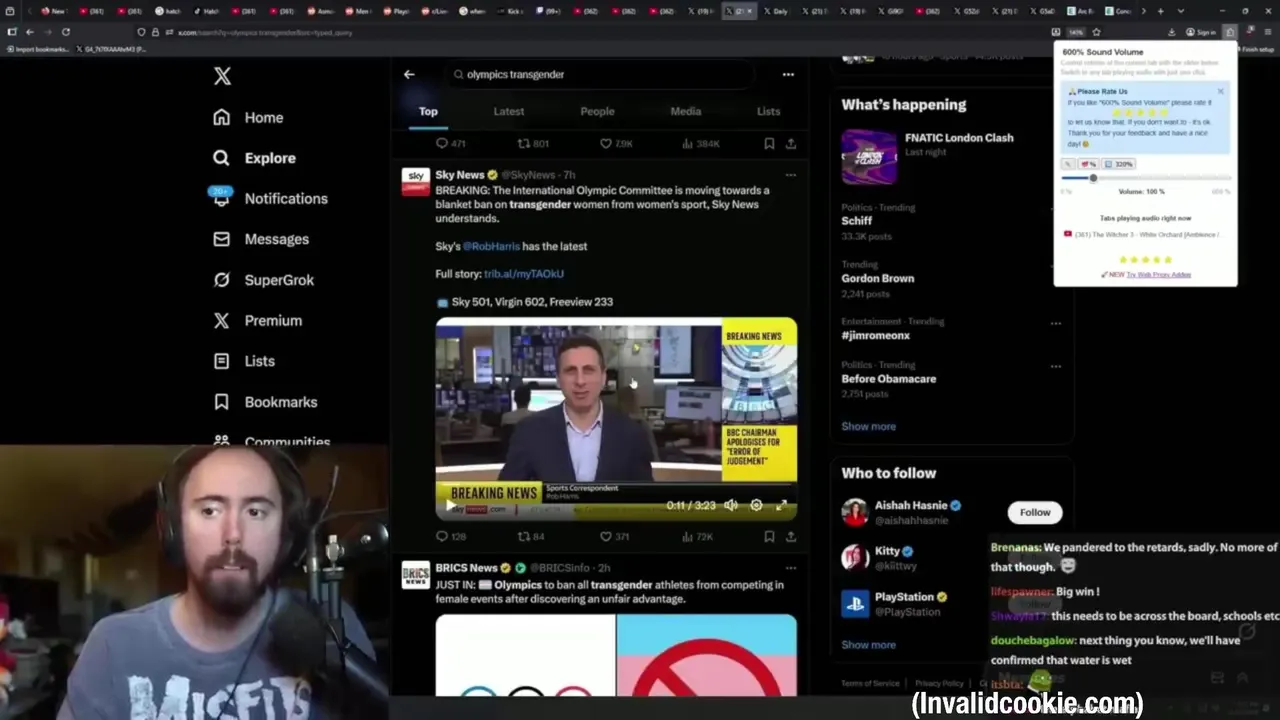Follow Aishah Hasnie

(1035, 512)
